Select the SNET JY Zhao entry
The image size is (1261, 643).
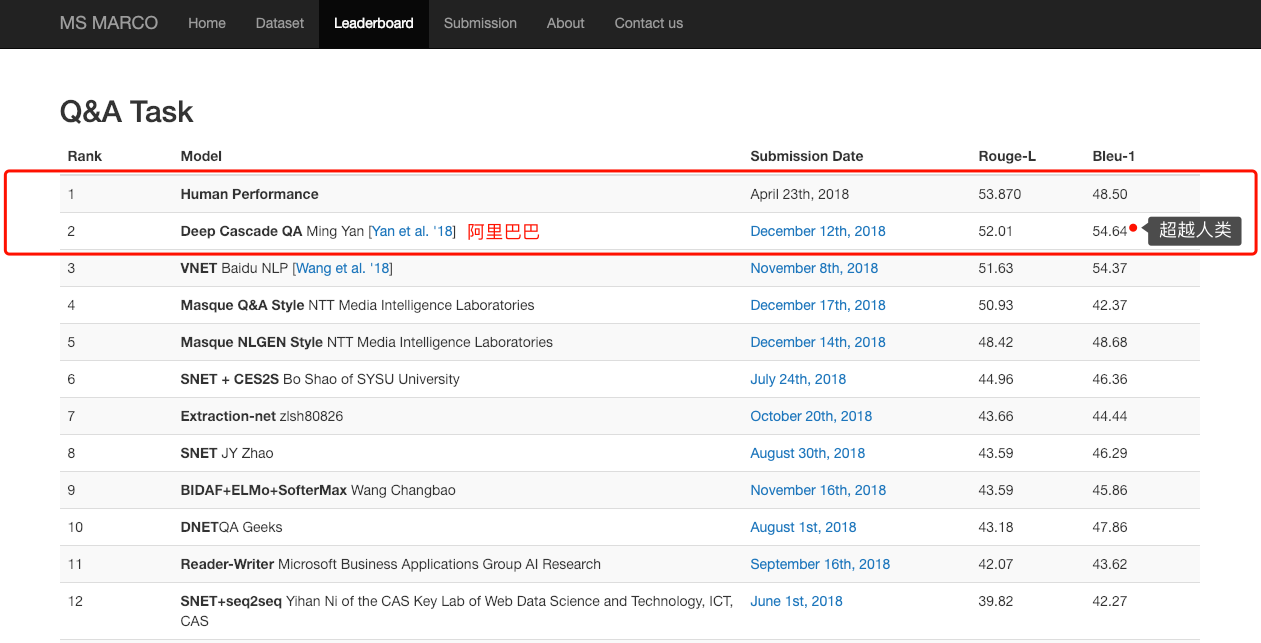(x=226, y=453)
